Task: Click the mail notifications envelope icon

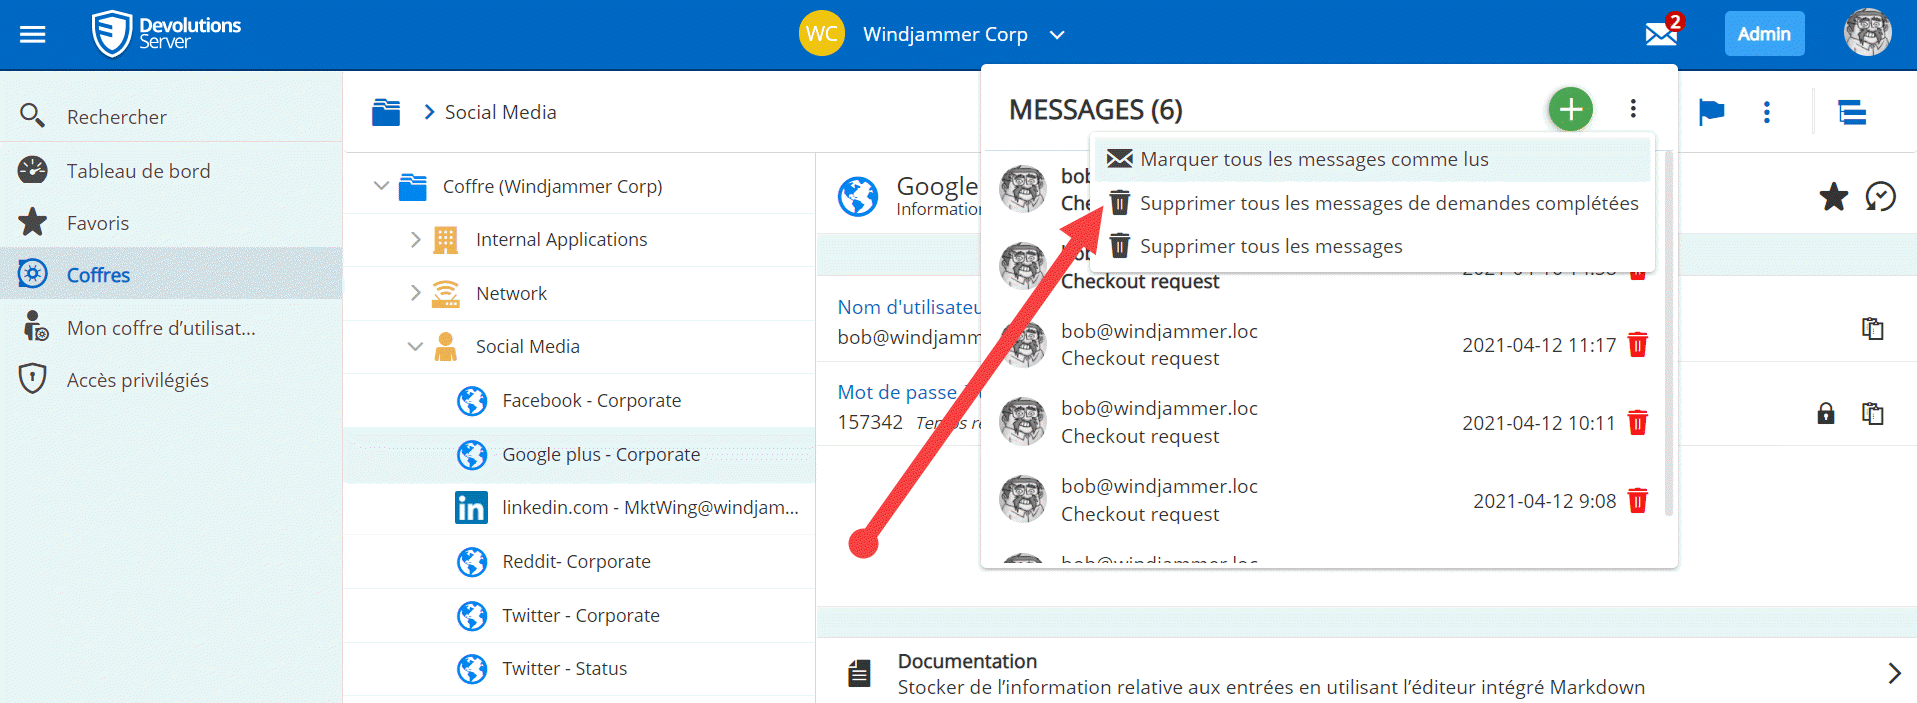Action: coord(1661,34)
